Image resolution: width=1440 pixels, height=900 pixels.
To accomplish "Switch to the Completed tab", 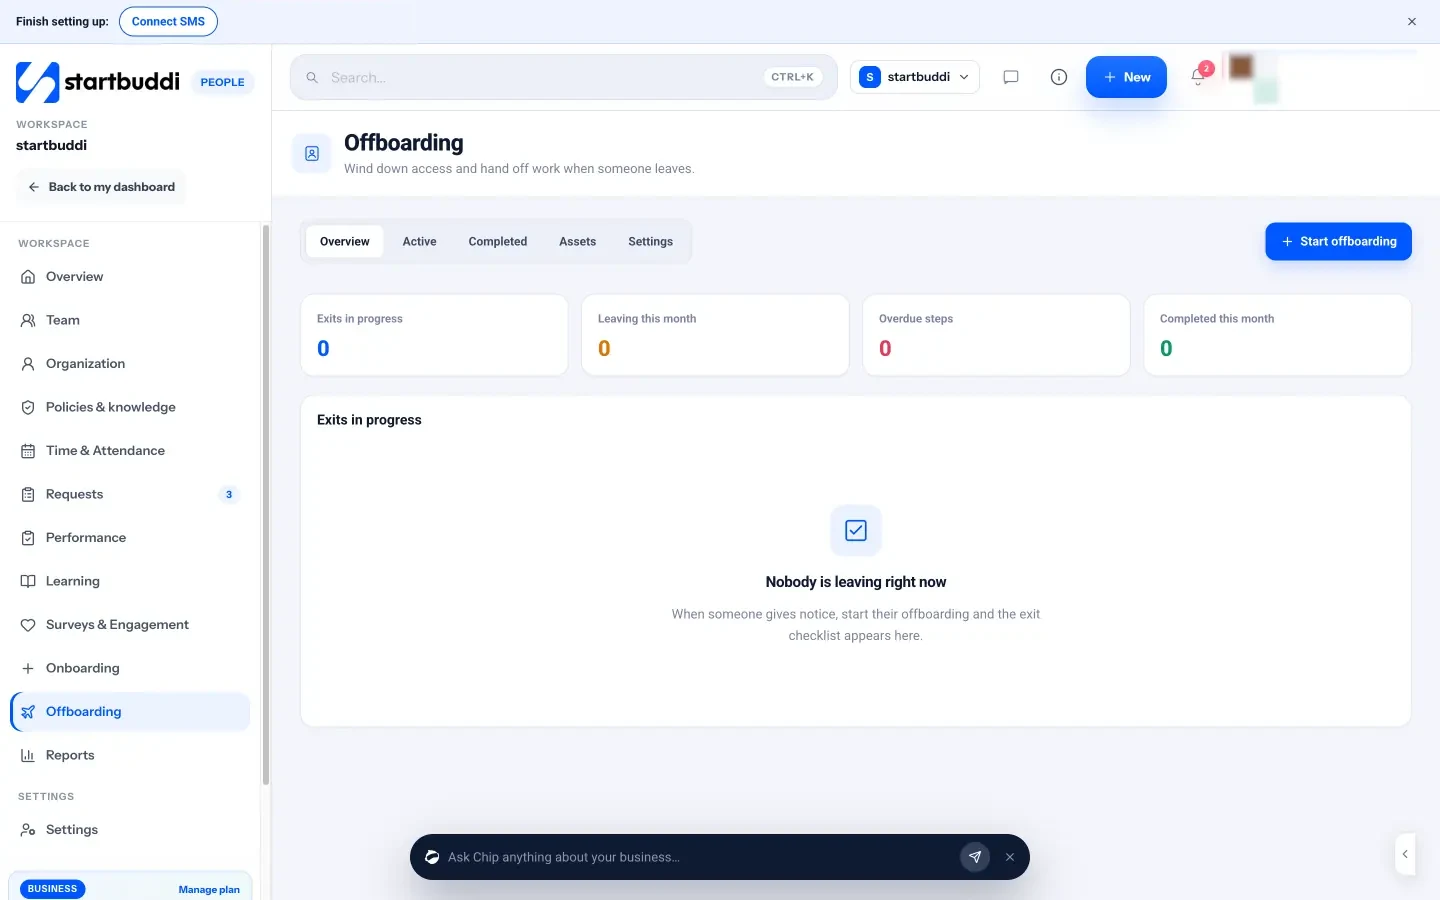I will click(x=498, y=241).
